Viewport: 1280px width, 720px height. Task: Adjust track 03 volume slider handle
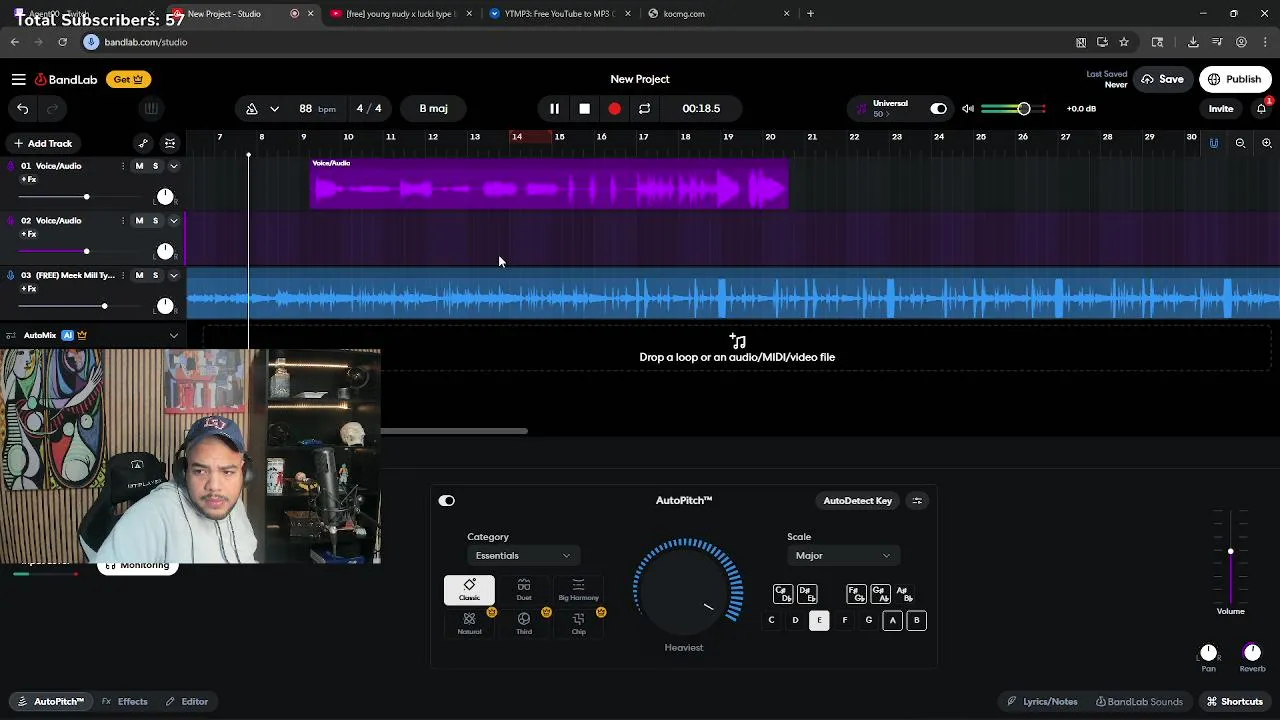click(x=104, y=306)
